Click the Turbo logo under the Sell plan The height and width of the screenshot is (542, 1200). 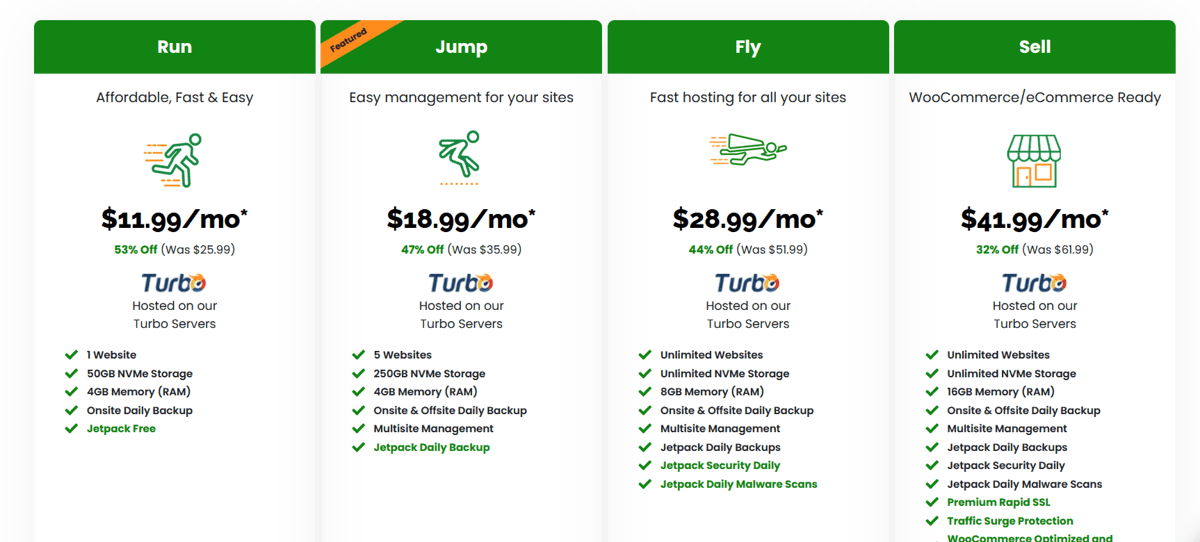(1034, 283)
